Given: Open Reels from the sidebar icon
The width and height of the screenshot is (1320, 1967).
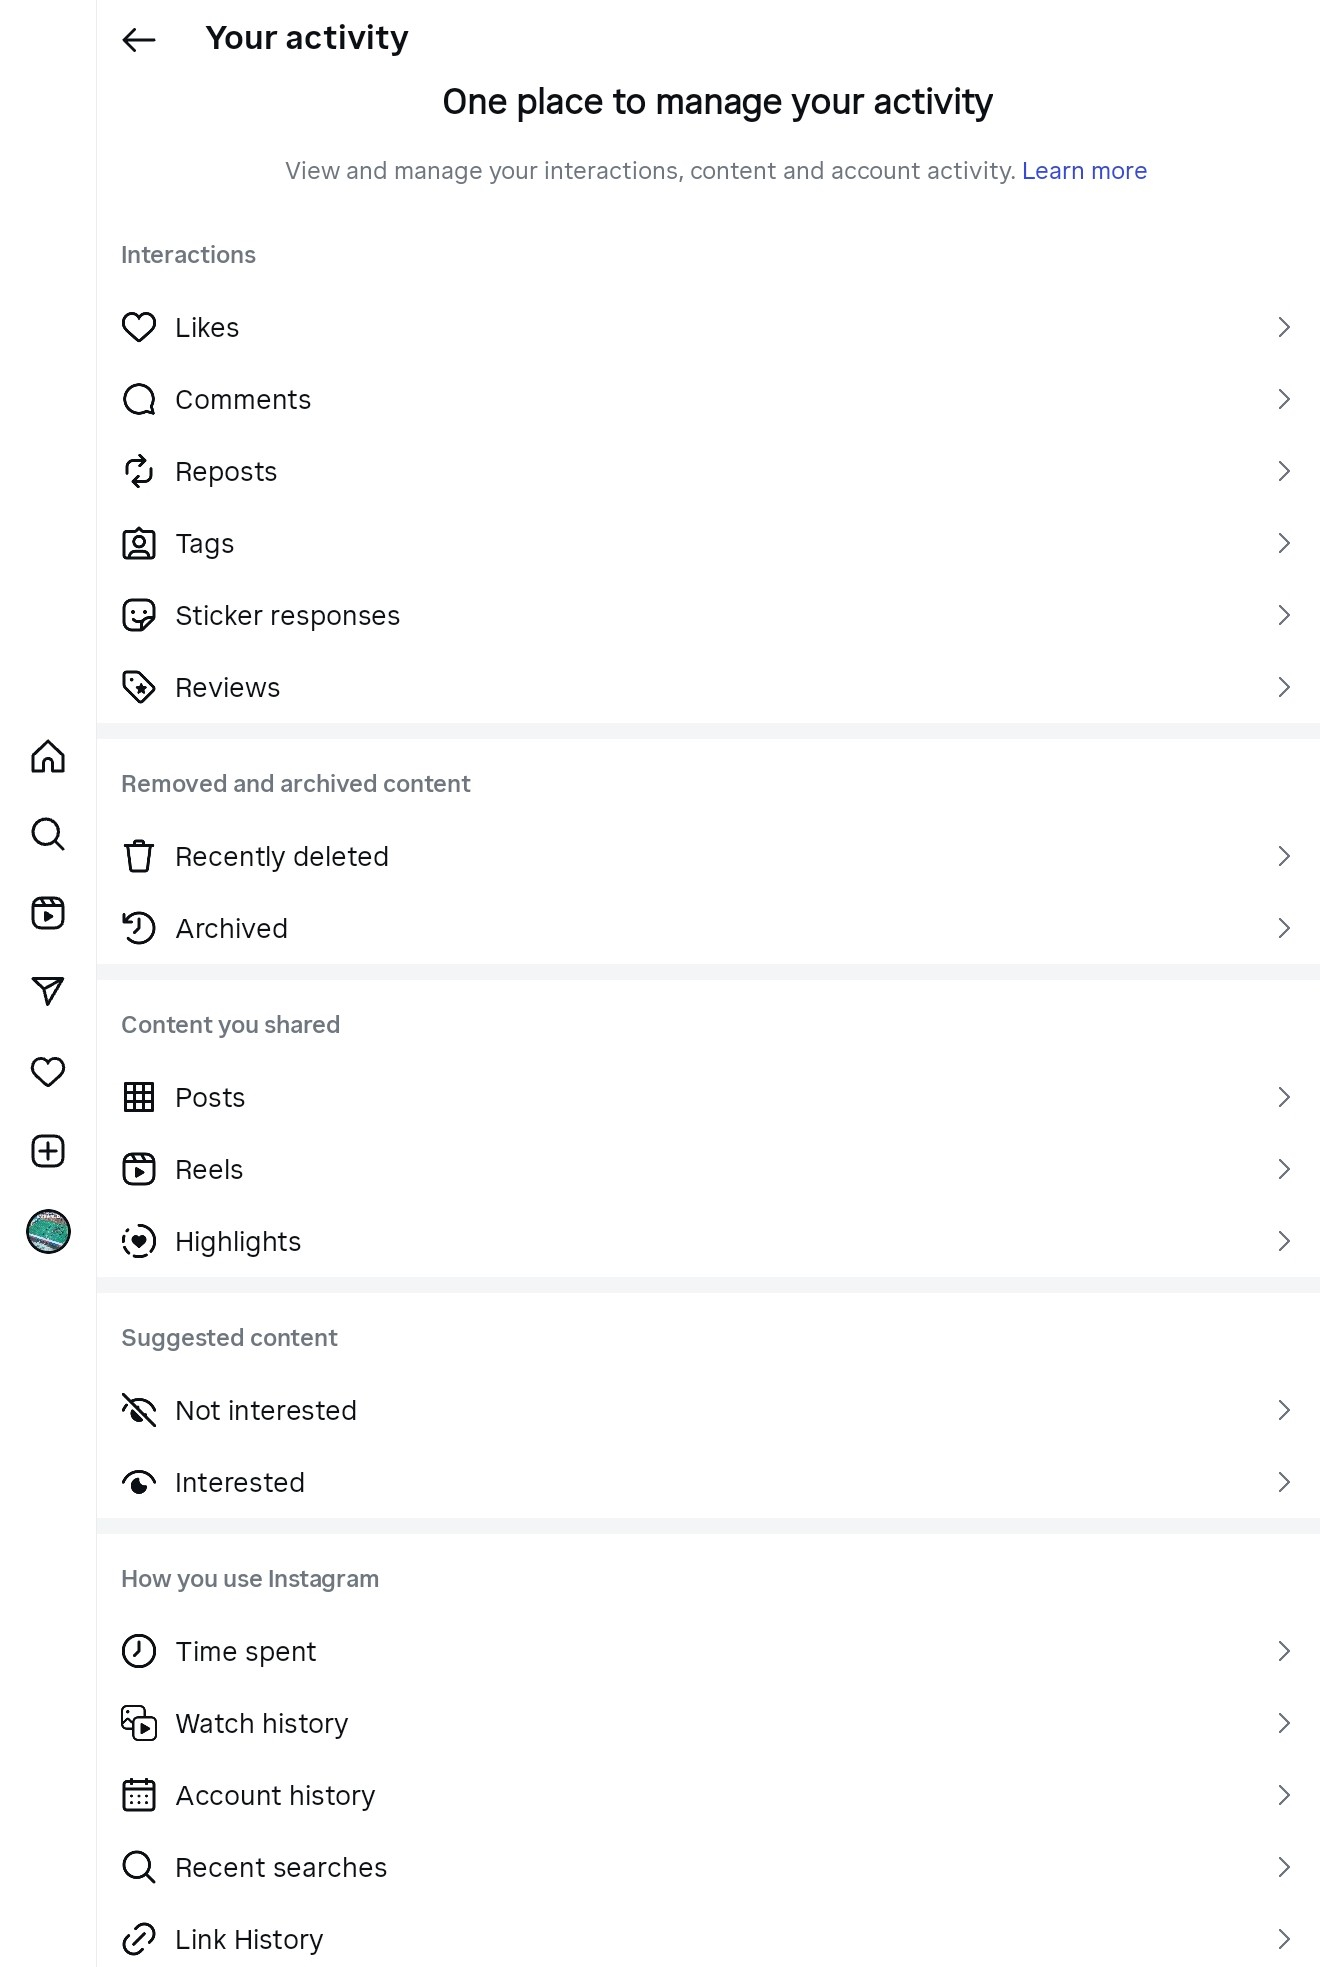Looking at the screenshot, I should [x=48, y=913].
